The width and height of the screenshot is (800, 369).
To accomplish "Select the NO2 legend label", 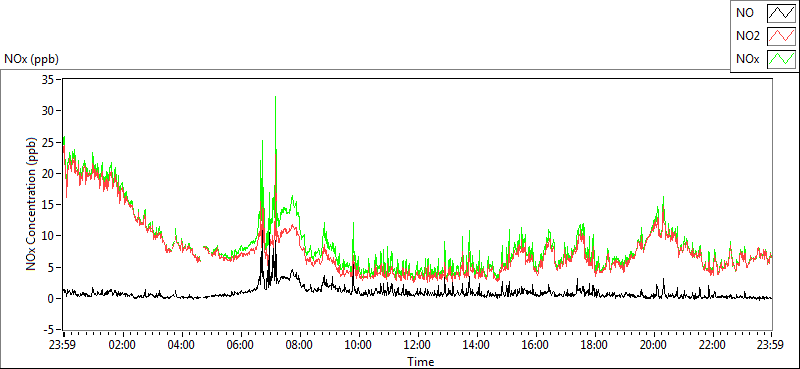I will pyautogui.click(x=748, y=36).
